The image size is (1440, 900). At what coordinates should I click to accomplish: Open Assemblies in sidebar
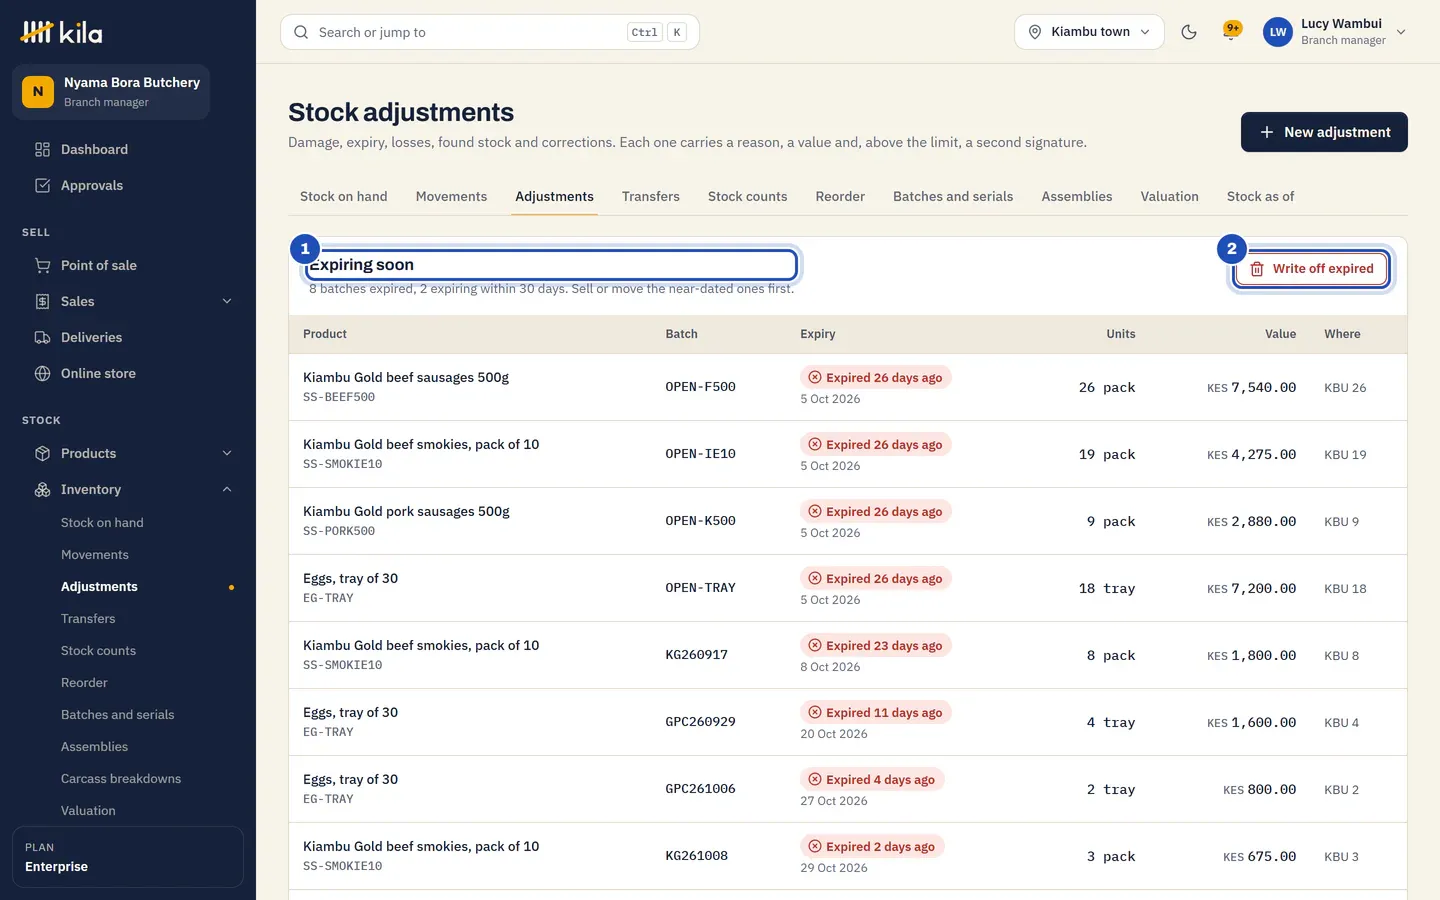click(94, 747)
